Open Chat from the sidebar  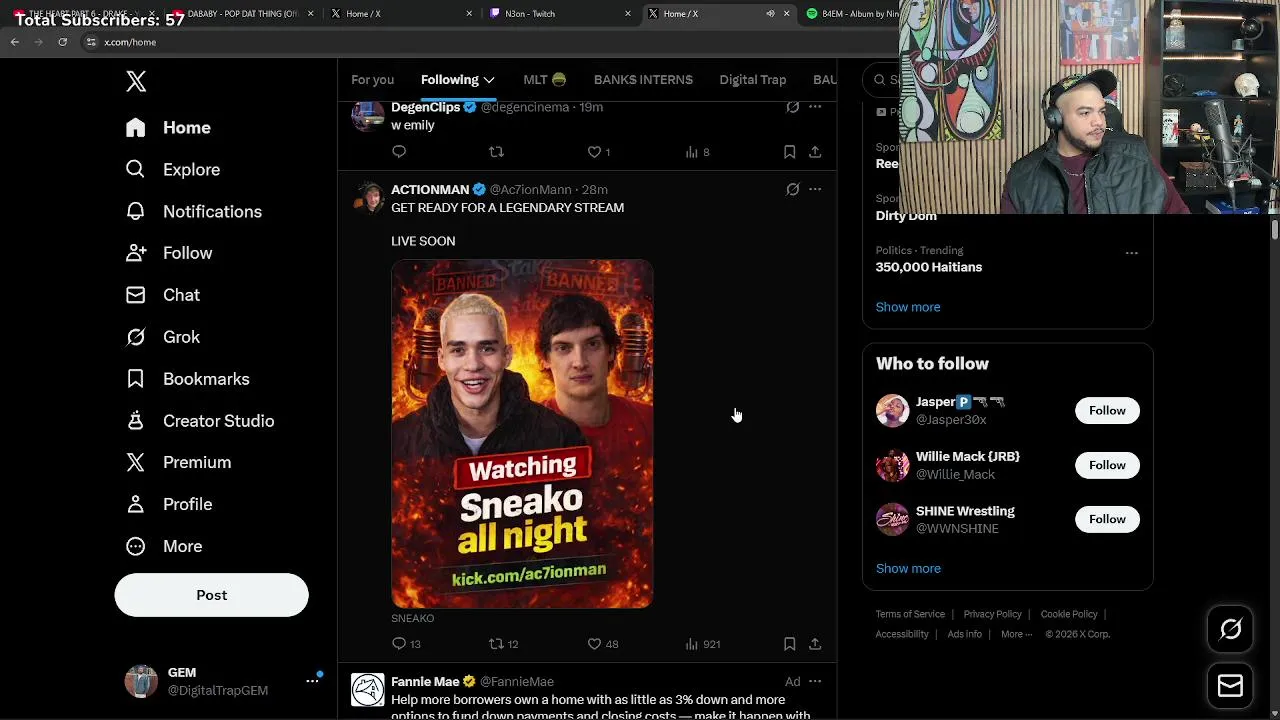coord(163,295)
